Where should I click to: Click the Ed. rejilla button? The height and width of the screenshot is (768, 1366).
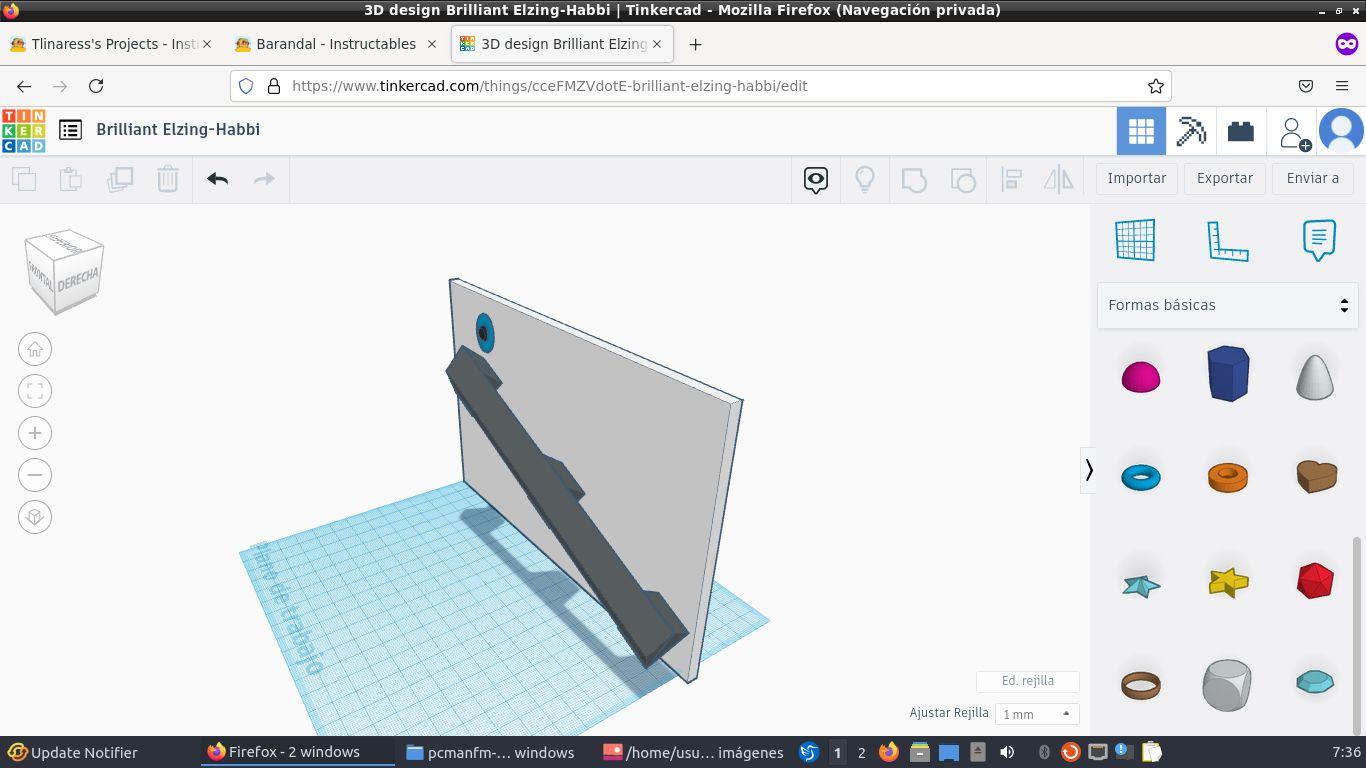click(1028, 681)
